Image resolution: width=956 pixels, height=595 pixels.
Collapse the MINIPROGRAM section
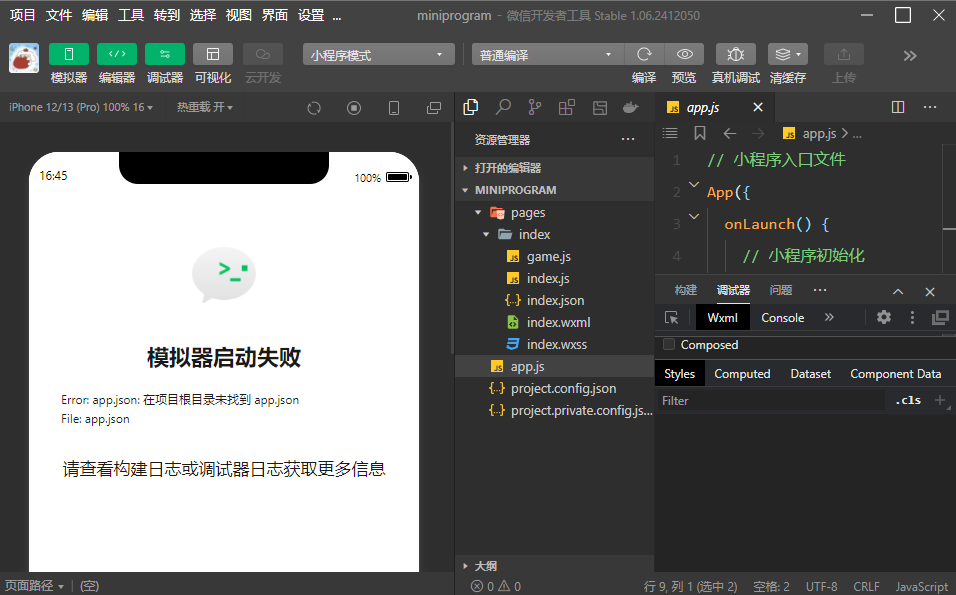pos(555,190)
